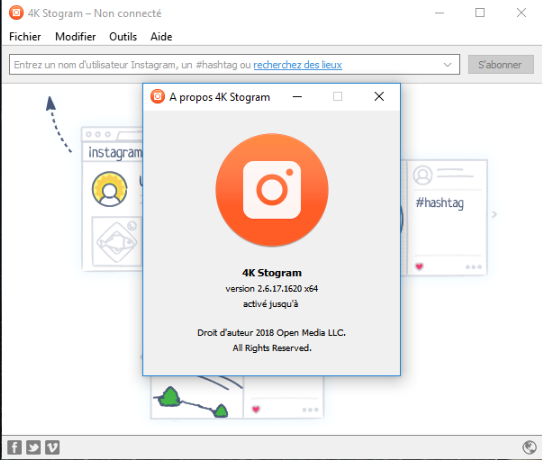Minimize the A propos 4K Stogram dialog
Image resolution: width=542 pixels, height=460 pixels.
297,96
